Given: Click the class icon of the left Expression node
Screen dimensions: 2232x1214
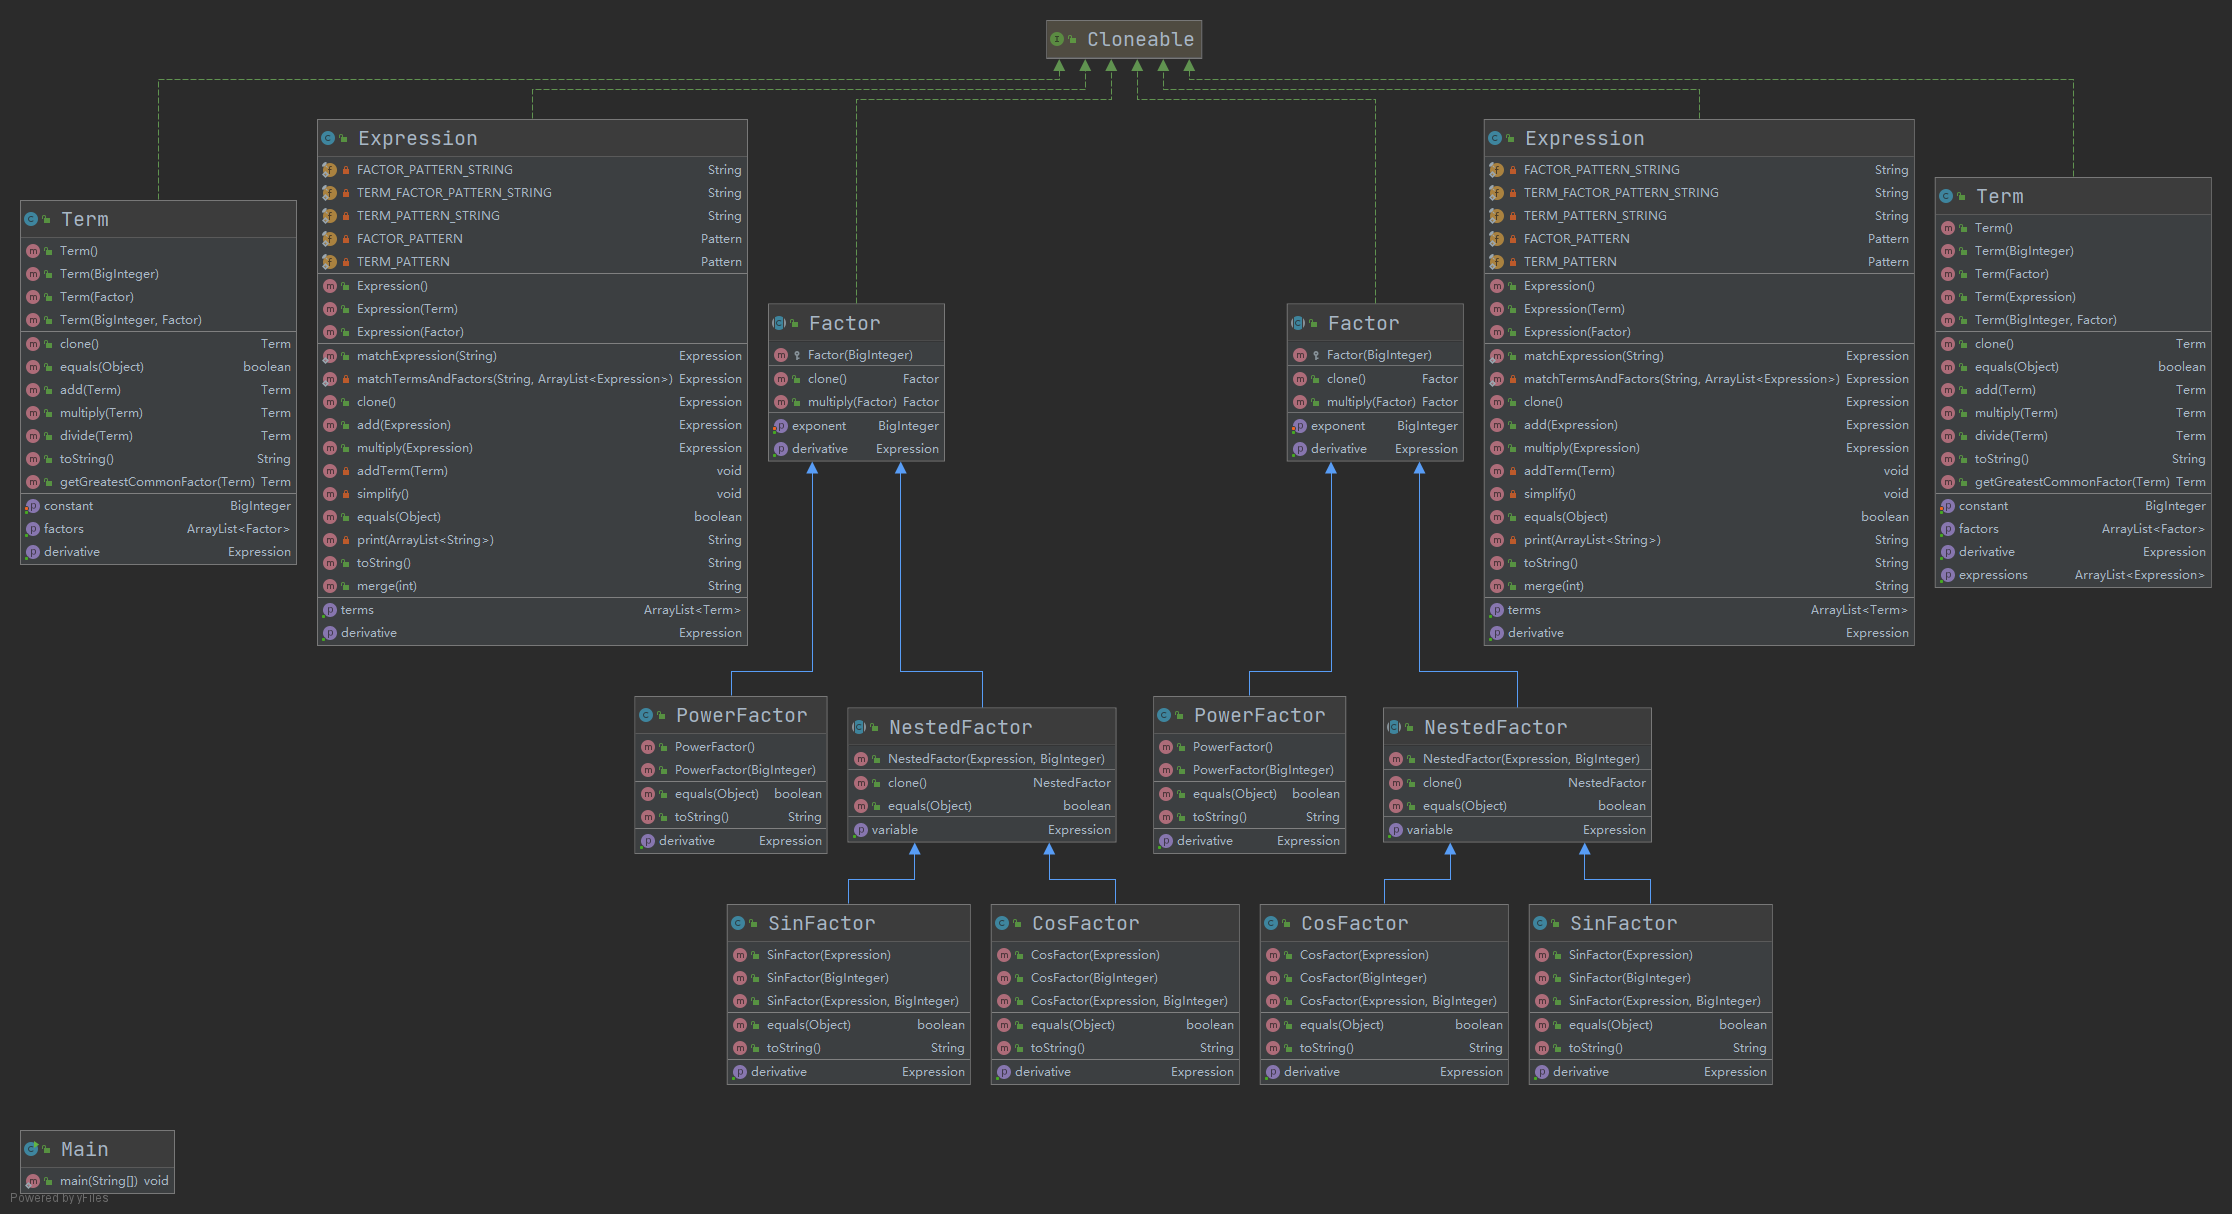Looking at the screenshot, I should [328, 138].
